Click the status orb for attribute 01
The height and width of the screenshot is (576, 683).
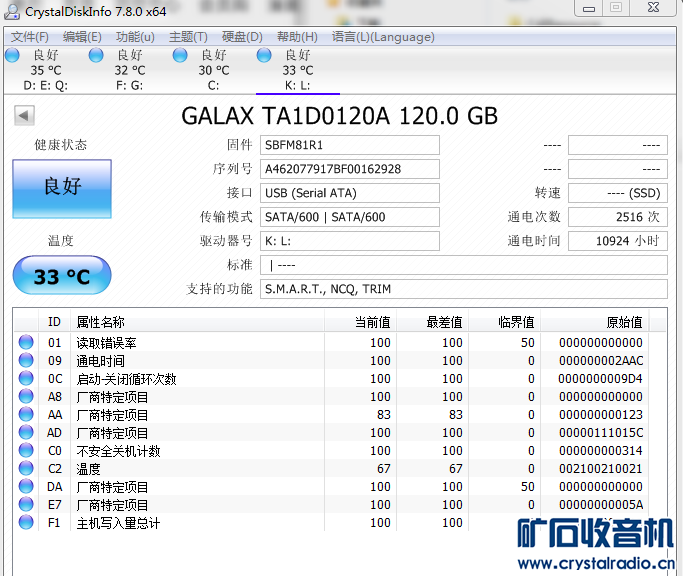pyautogui.click(x=26, y=343)
